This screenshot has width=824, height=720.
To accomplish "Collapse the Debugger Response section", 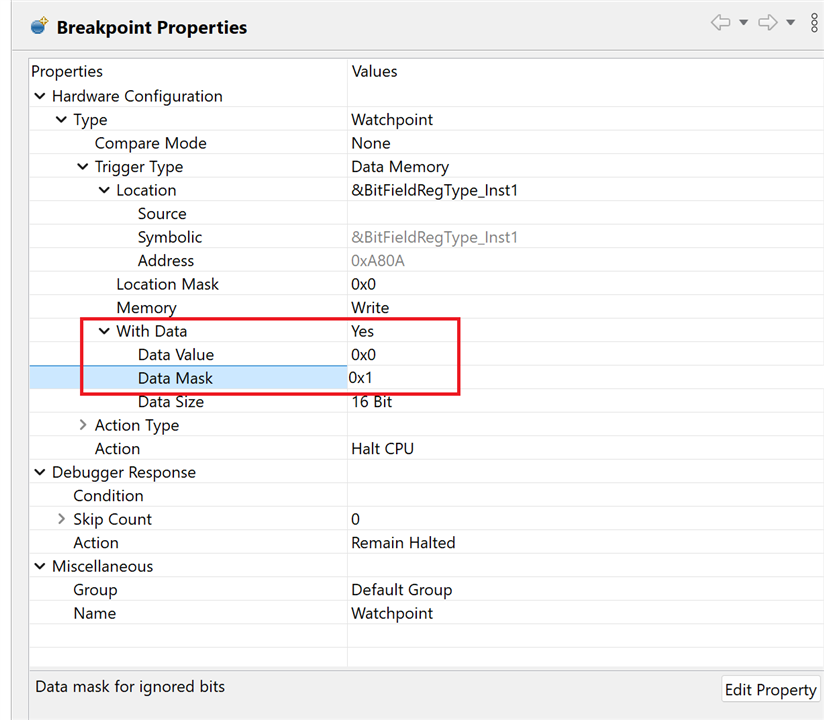I will click(40, 472).
